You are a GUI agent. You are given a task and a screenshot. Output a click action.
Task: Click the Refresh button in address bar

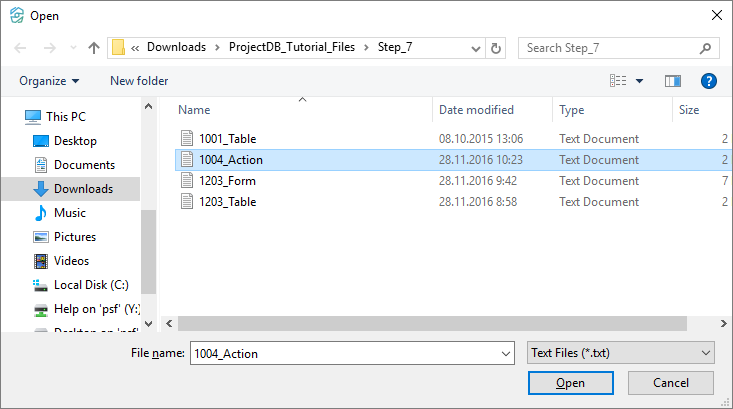point(496,47)
